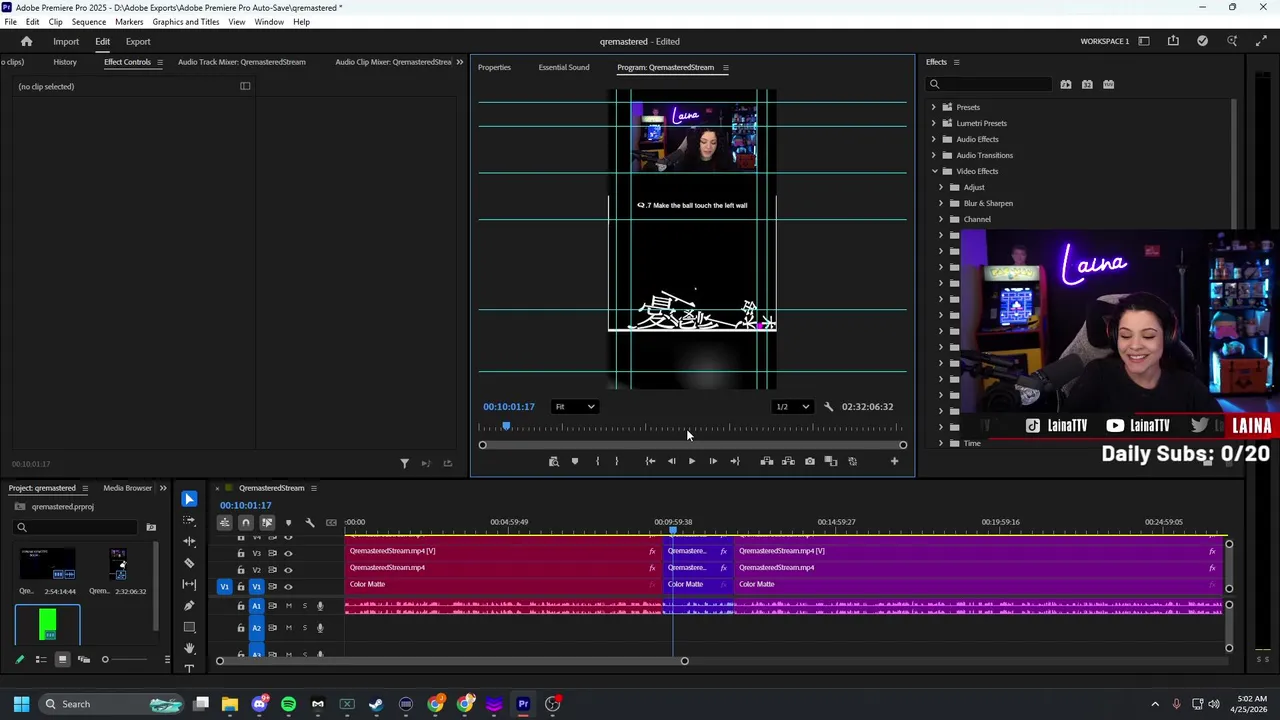Switch to the Media Browser tab
This screenshot has width=1280, height=720.
point(128,488)
